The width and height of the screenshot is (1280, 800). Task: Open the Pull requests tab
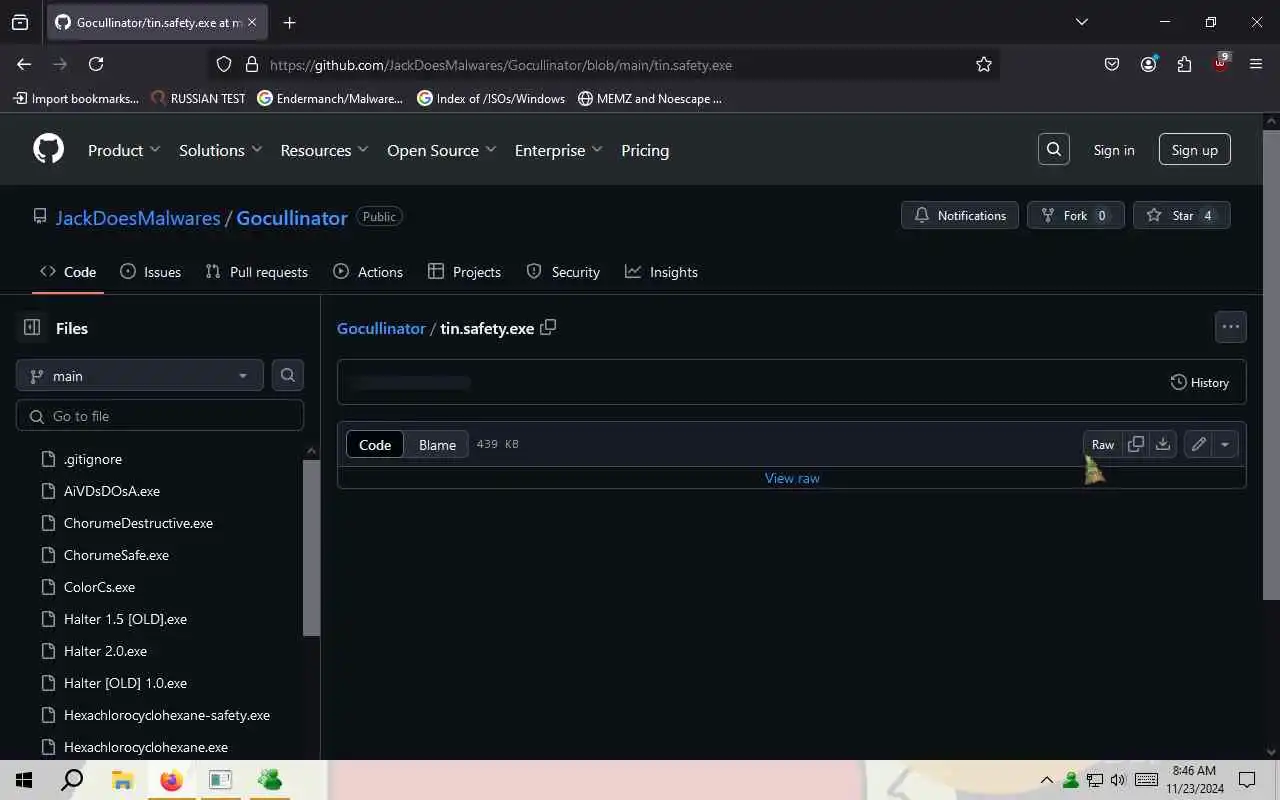257,272
